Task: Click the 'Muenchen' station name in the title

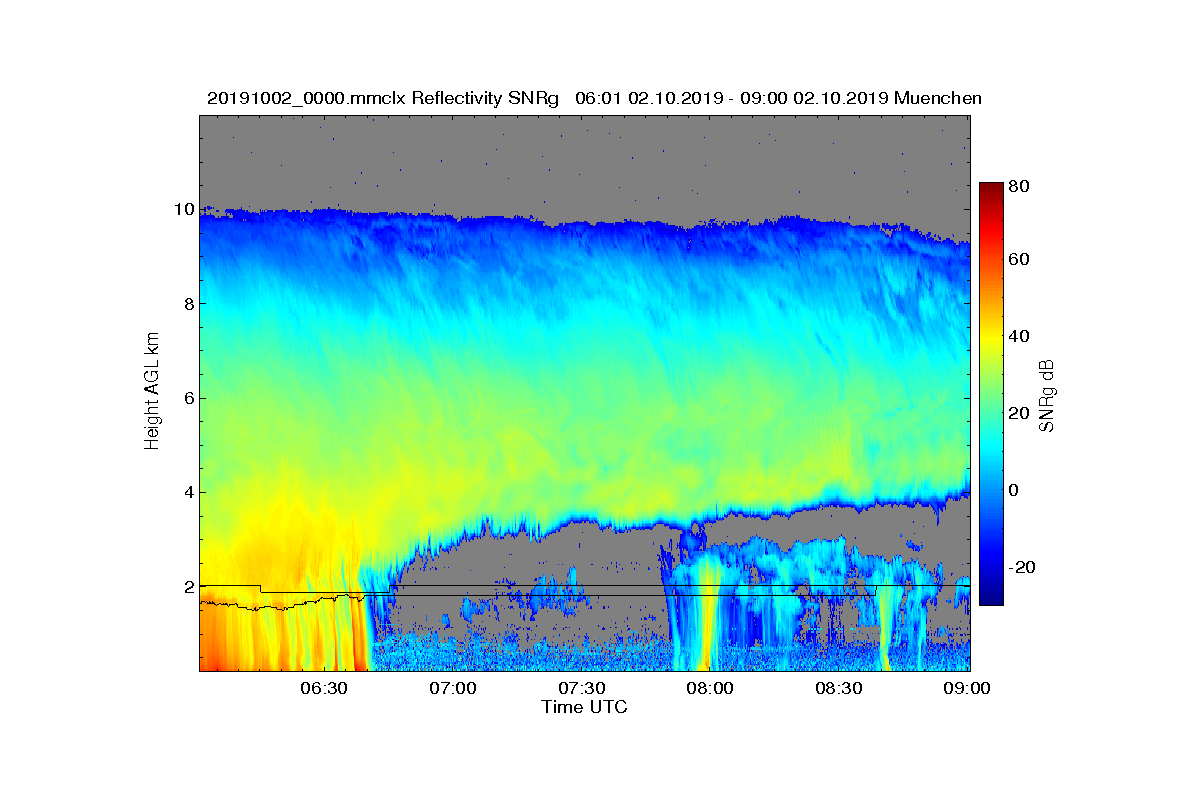Action: tap(938, 98)
